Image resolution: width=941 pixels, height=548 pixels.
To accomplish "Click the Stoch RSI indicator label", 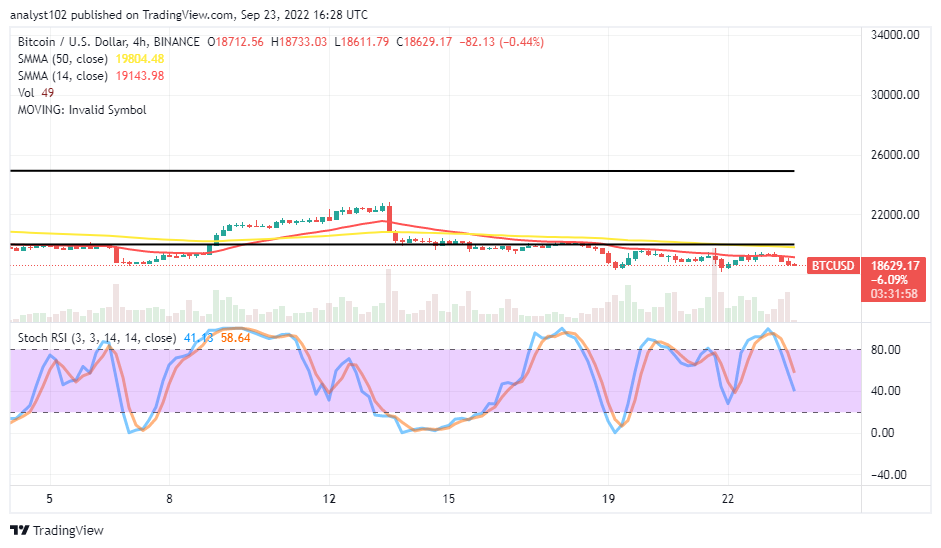I will [97, 338].
